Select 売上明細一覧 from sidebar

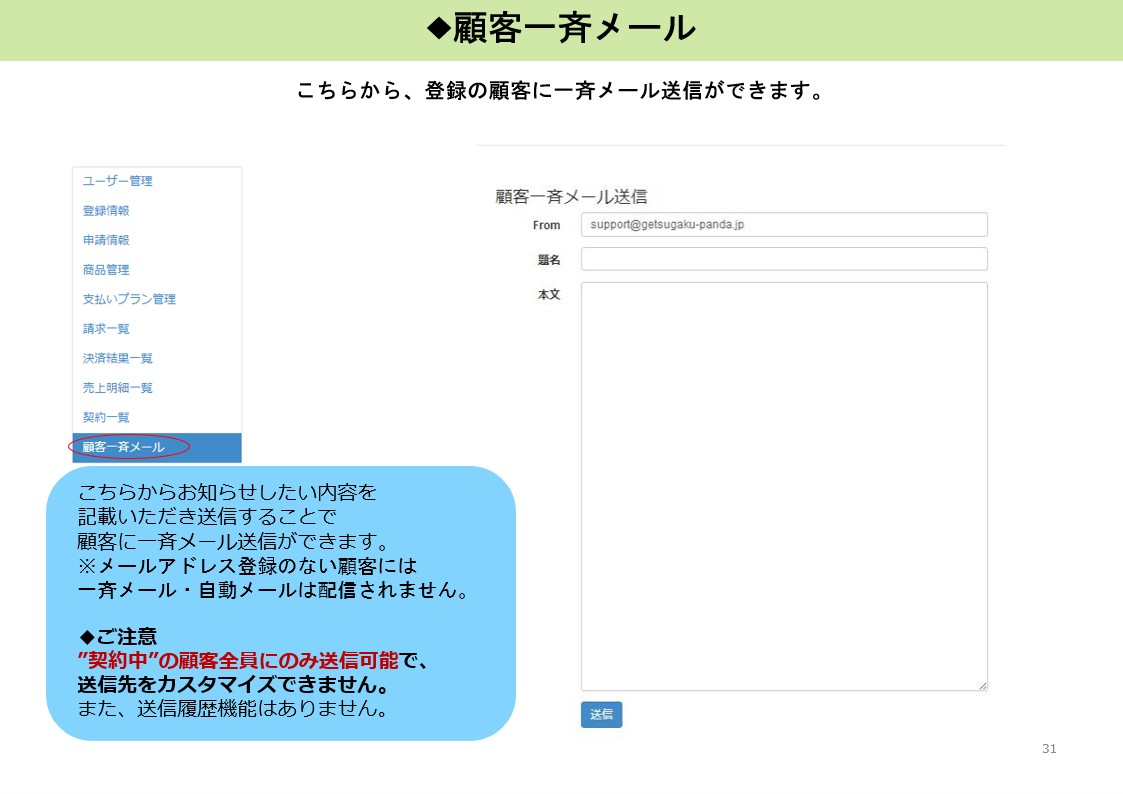click(x=117, y=388)
